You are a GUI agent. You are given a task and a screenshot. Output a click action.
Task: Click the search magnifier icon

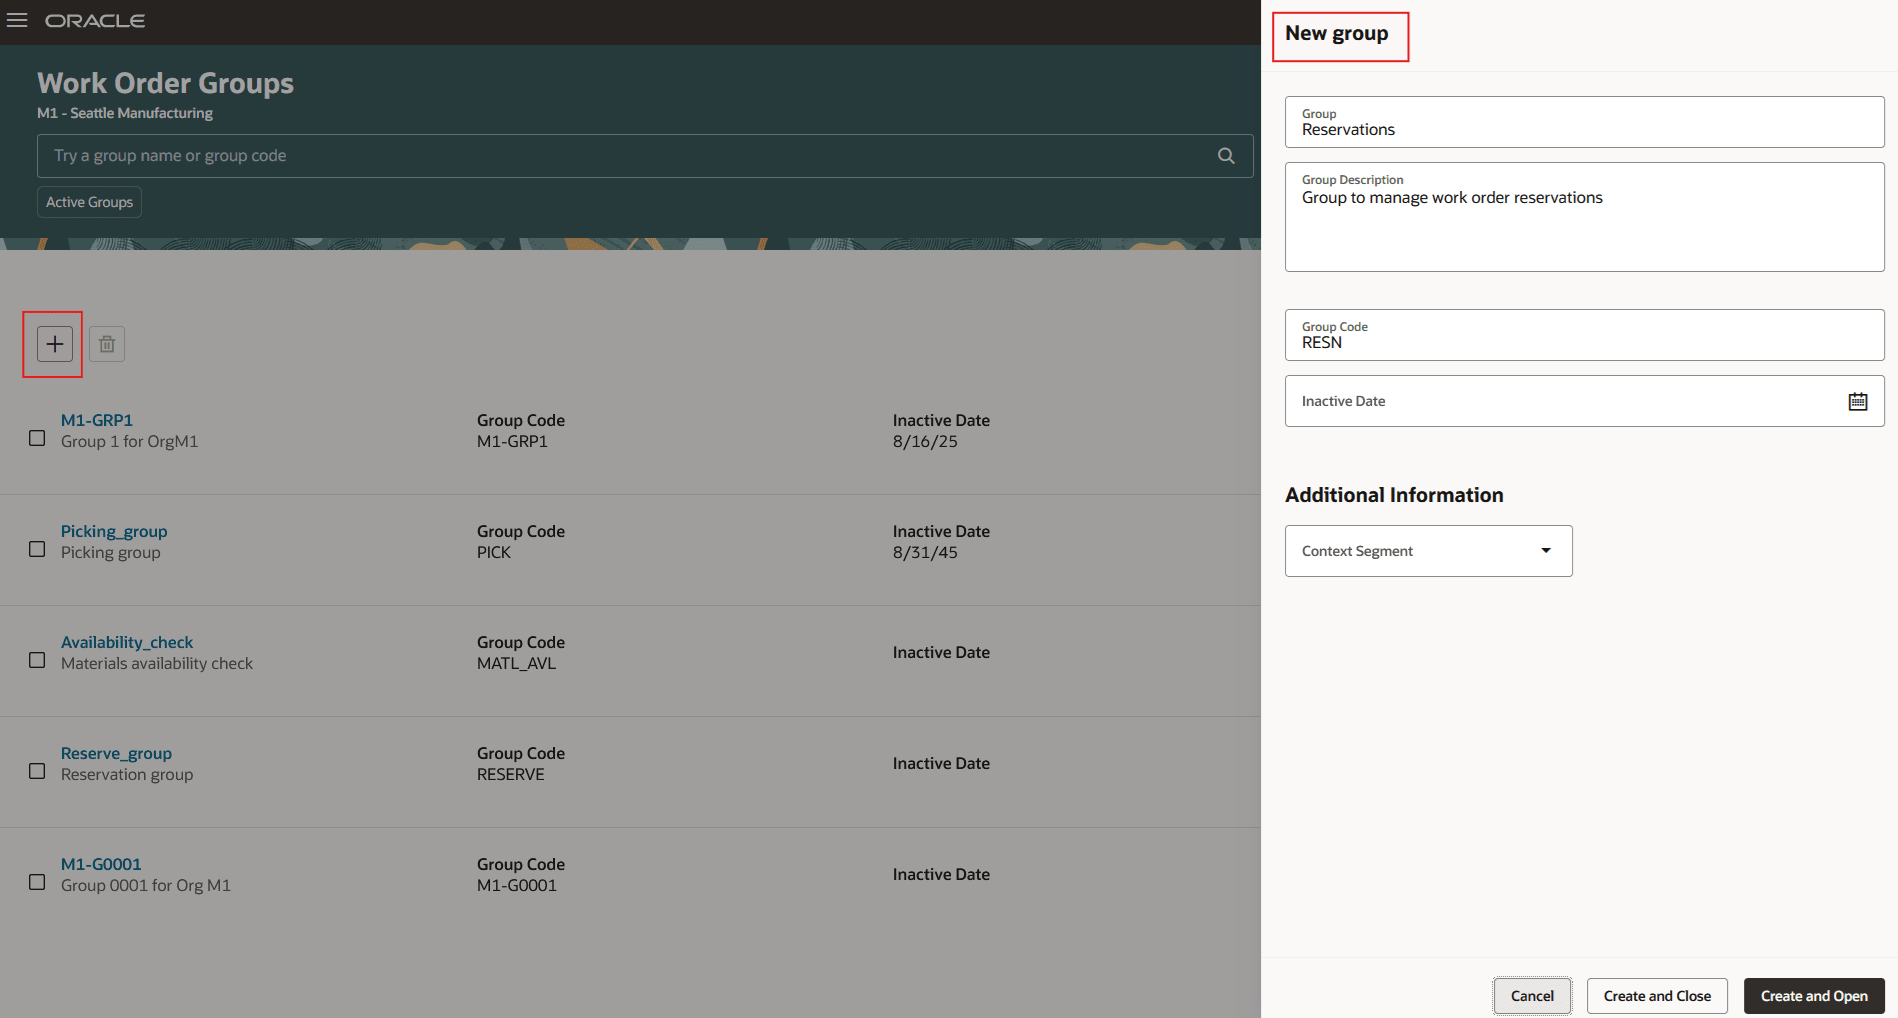[x=1226, y=155]
